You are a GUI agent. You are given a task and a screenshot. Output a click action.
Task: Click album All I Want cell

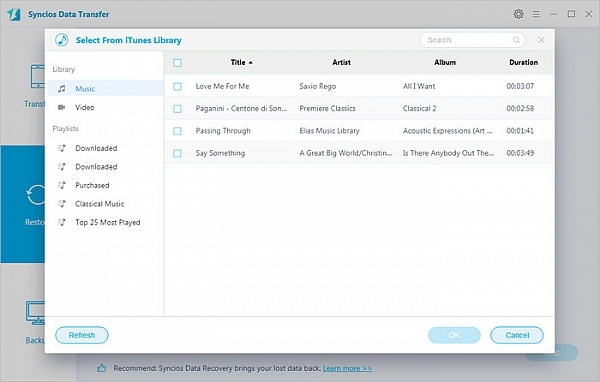[x=419, y=86]
